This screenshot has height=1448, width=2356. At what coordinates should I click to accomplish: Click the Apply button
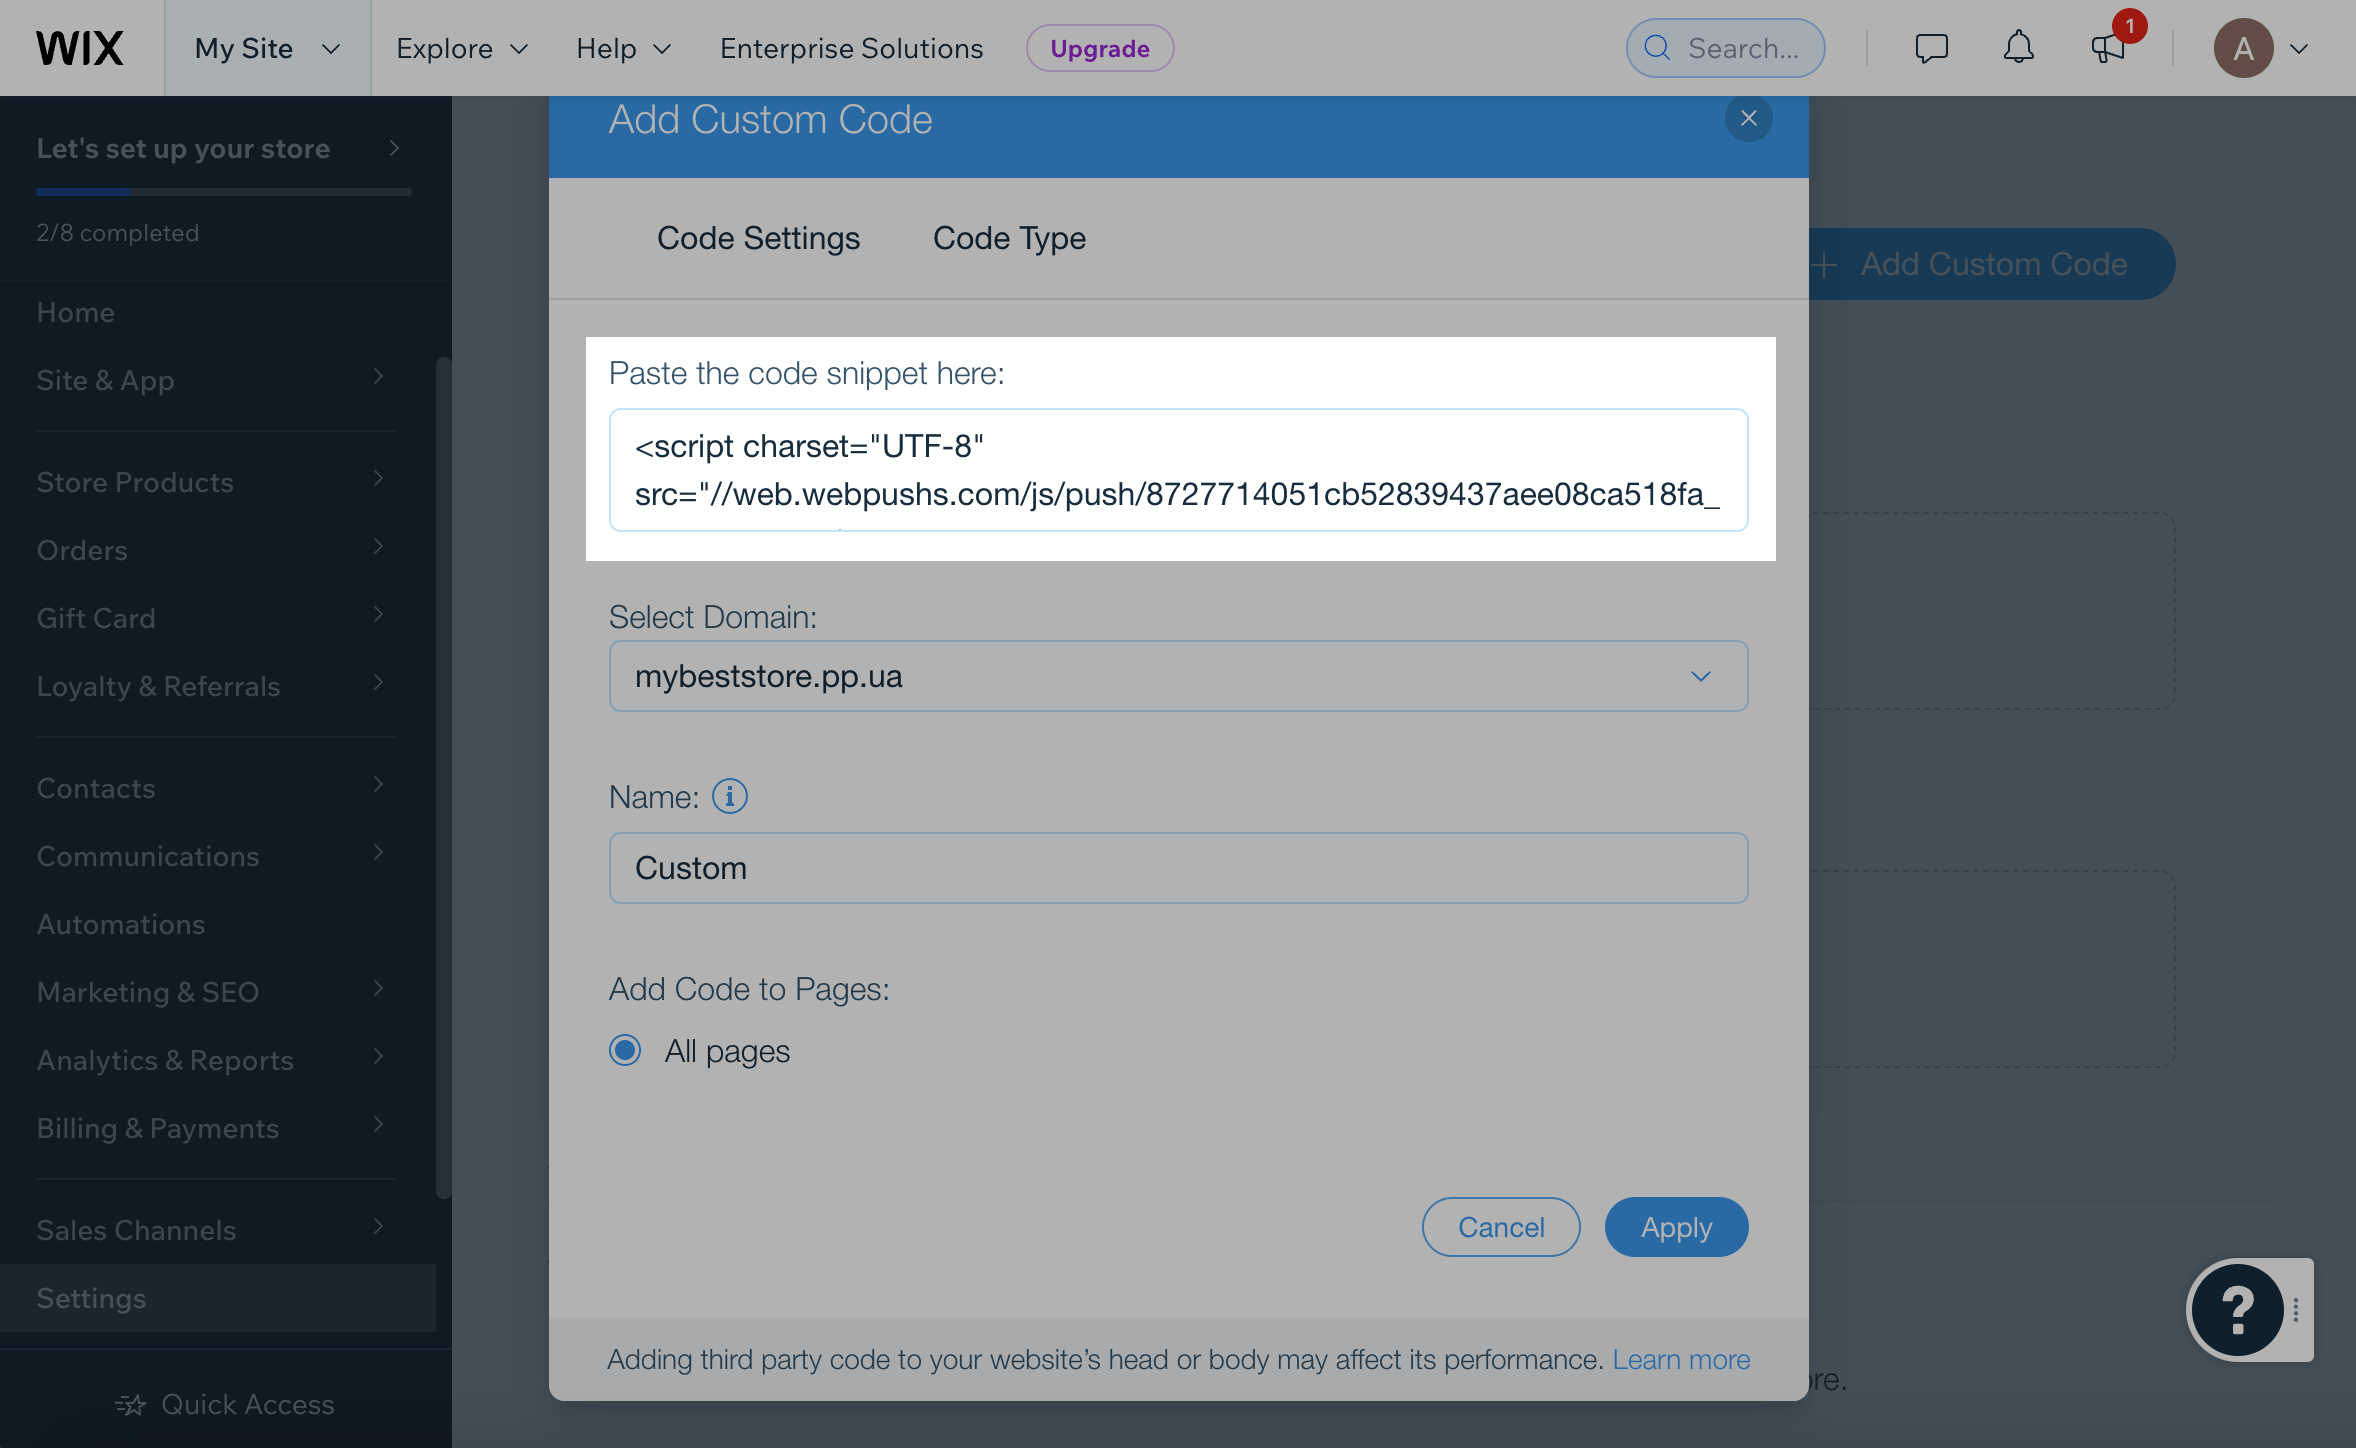click(1676, 1227)
